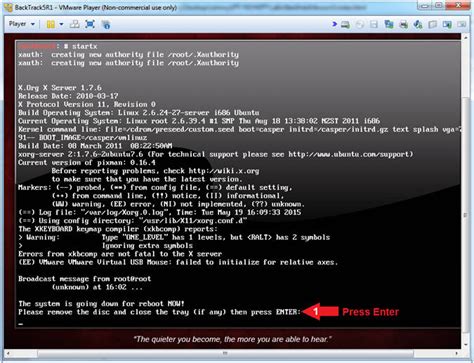Viewport: 474px width, 363px height.
Task: Send Ctrl+Alt+Del to the virtual machine
Action: tap(75, 24)
